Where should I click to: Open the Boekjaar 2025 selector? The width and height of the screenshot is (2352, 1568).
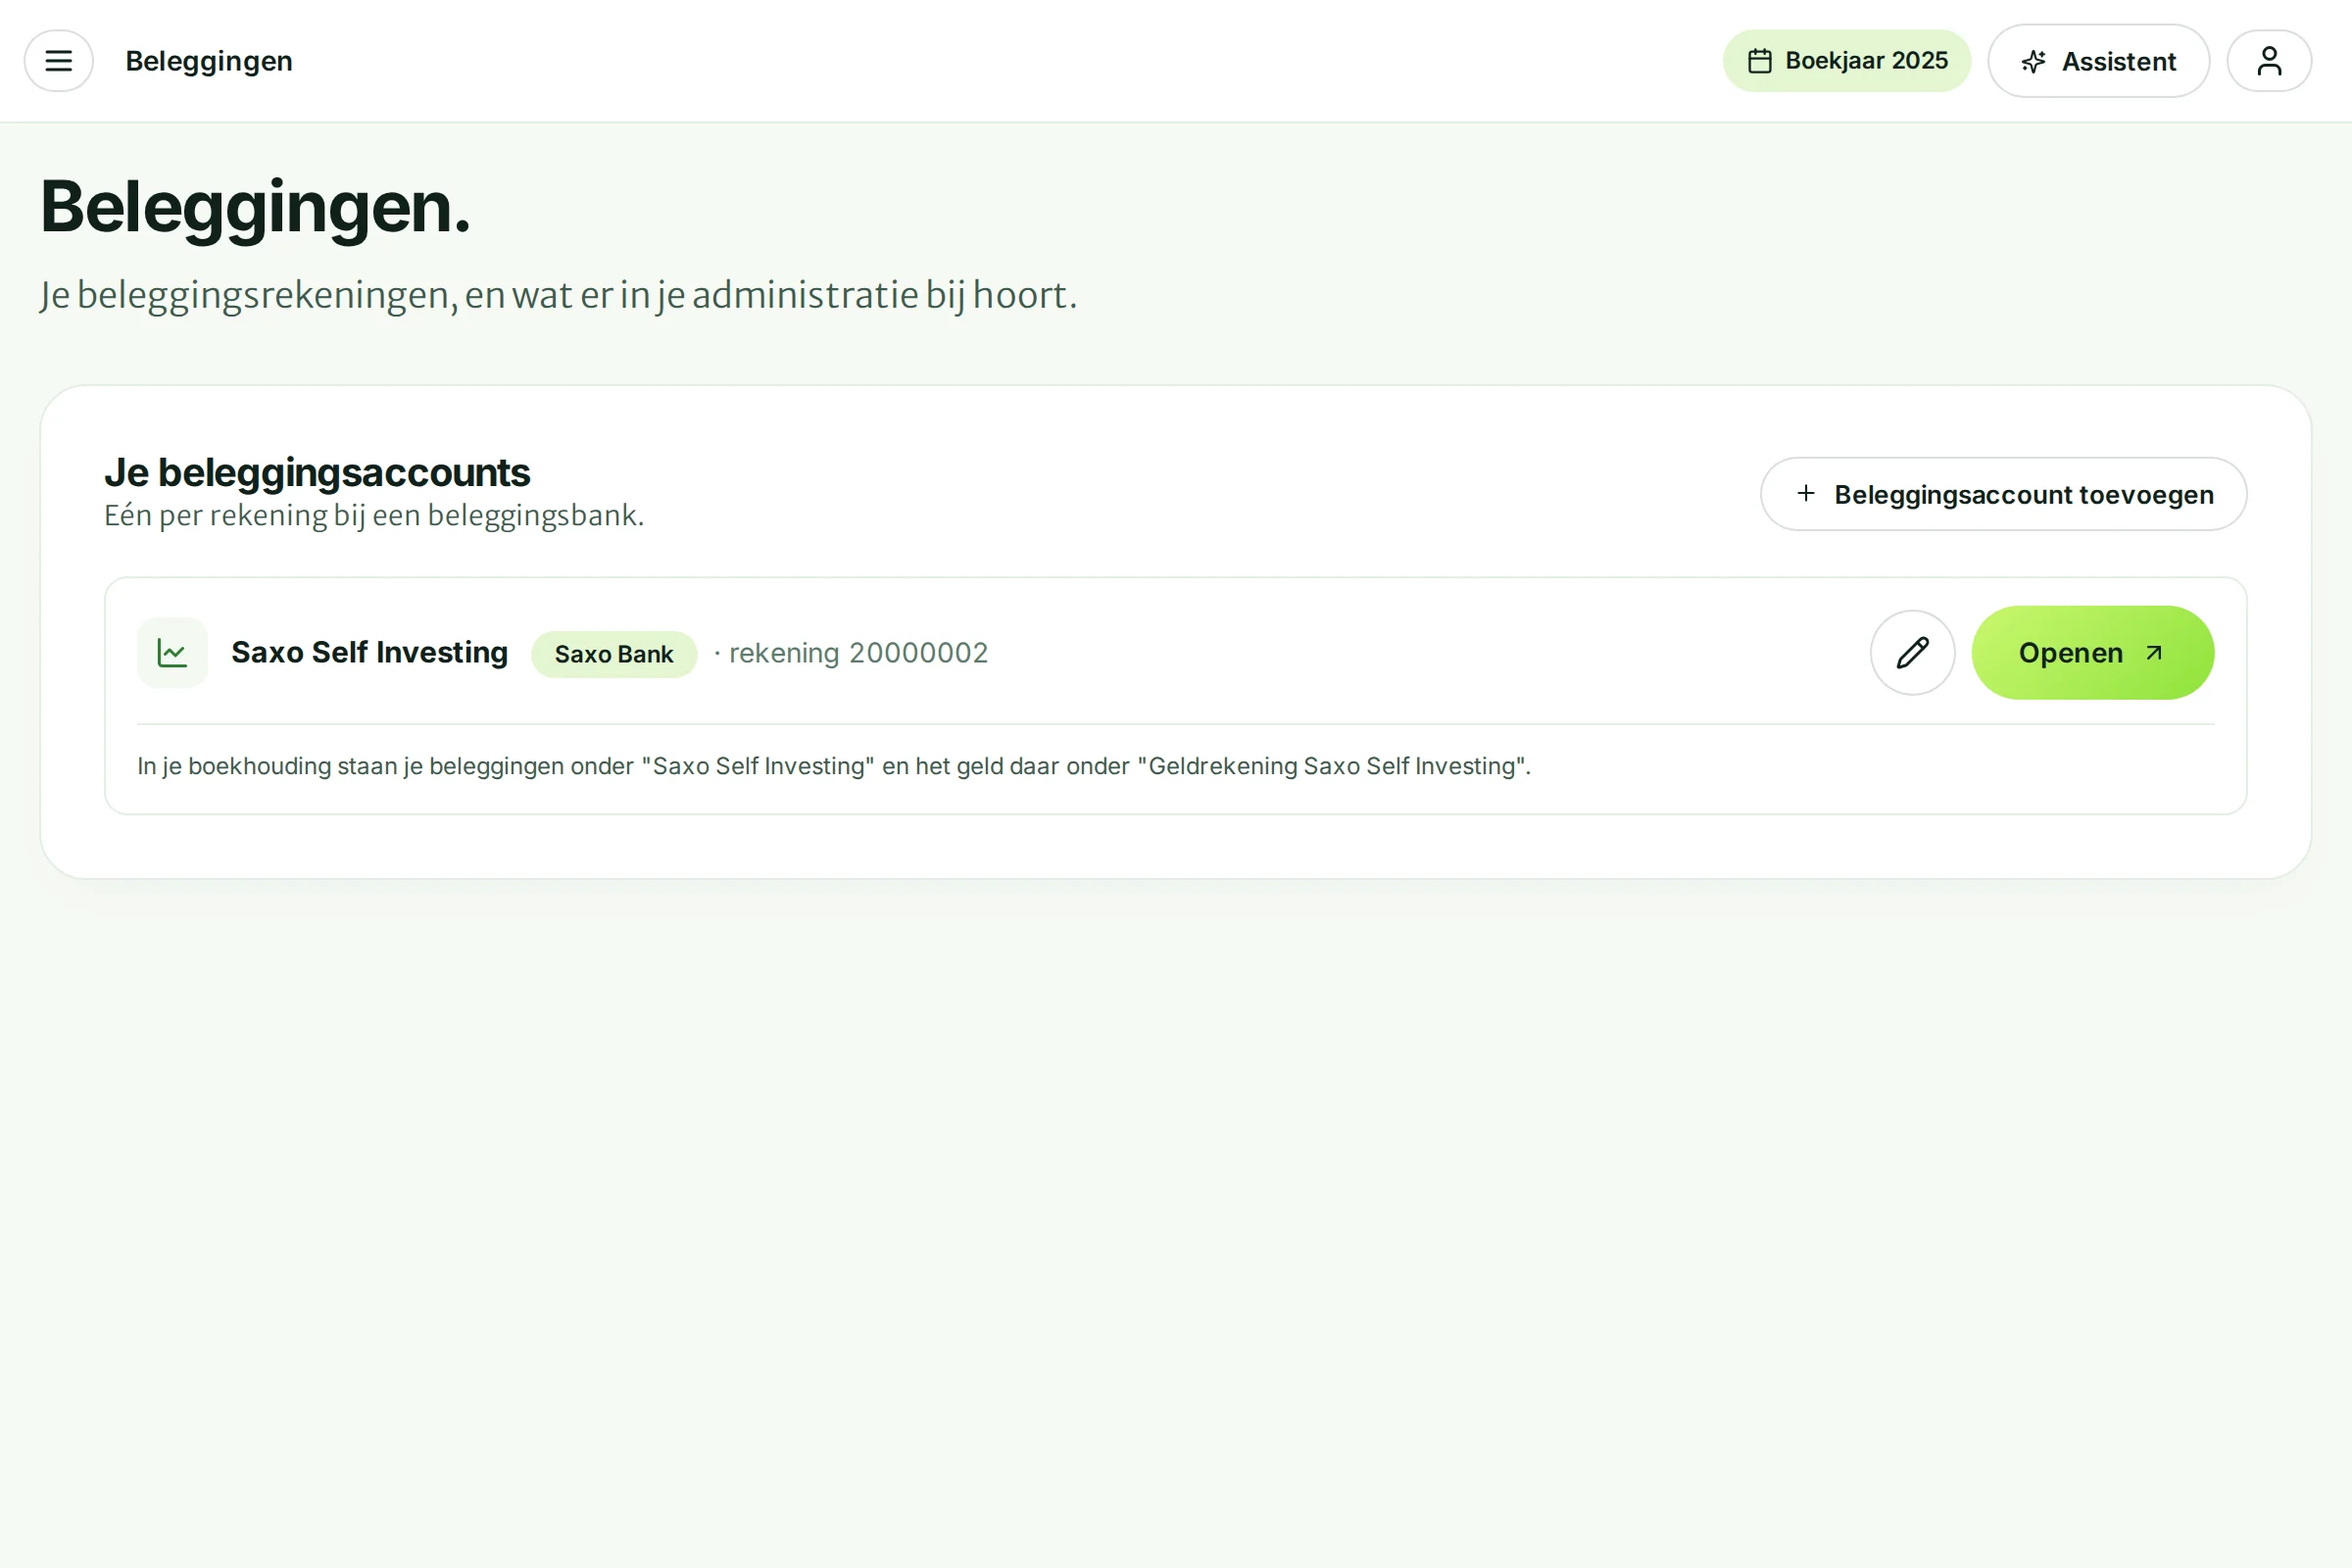[1846, 61]
